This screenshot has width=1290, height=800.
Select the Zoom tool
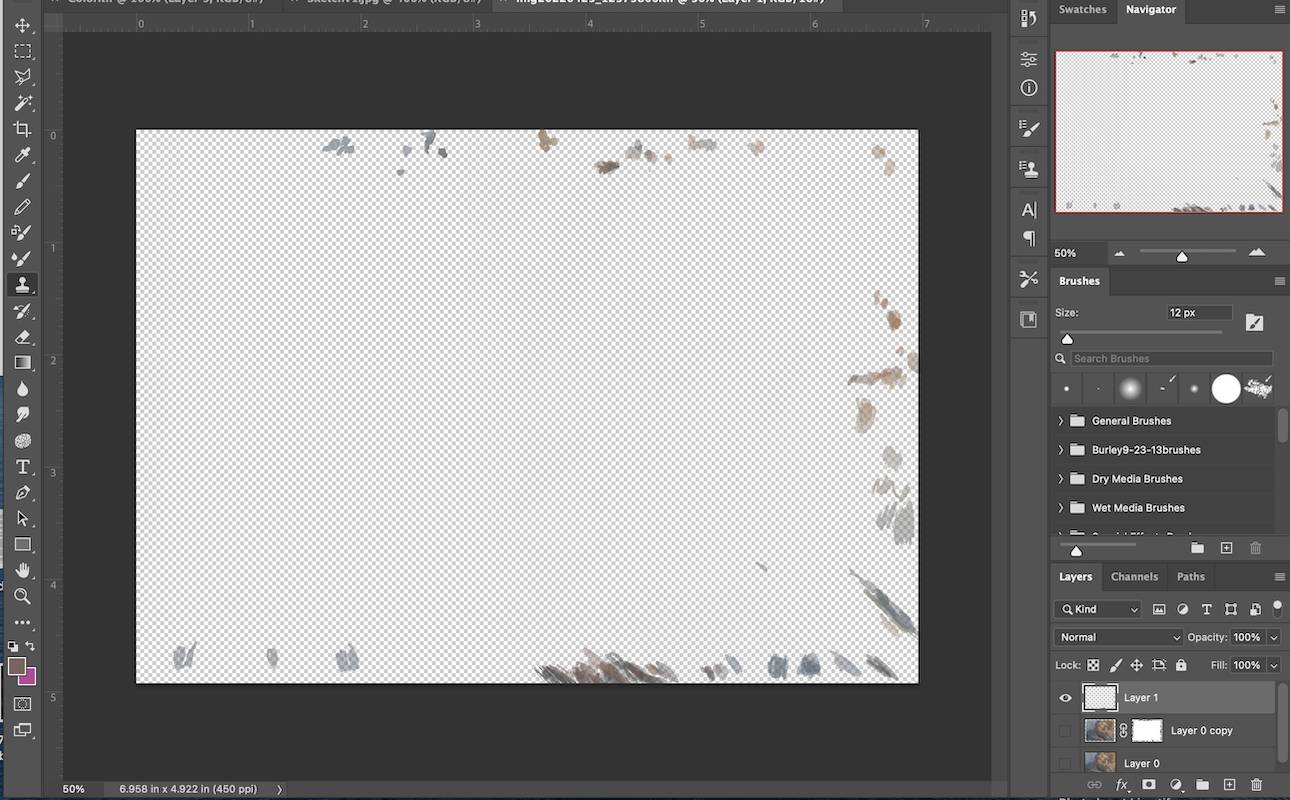22,597
